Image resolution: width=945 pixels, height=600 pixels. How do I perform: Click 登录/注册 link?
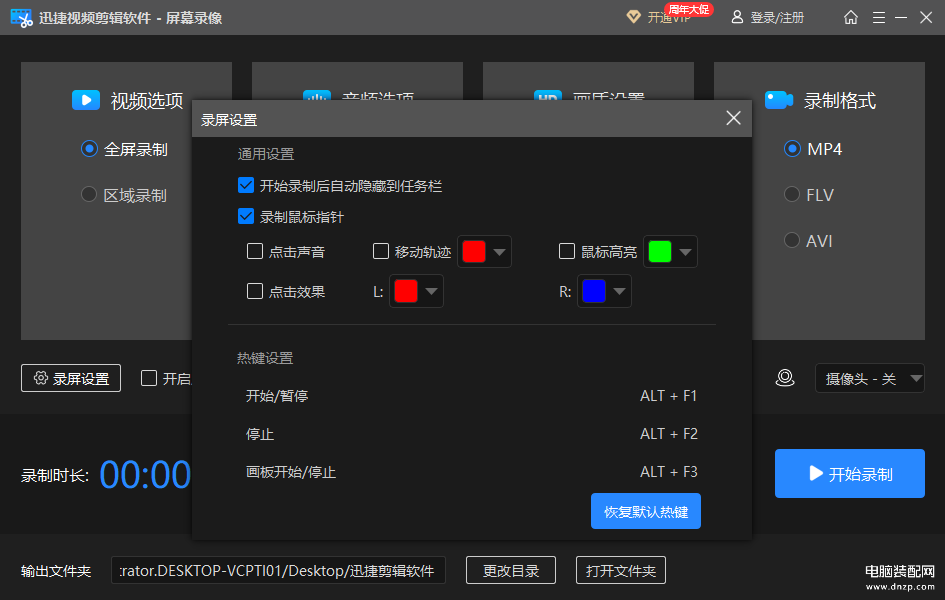pyautogui.click(x=777, y=17)
